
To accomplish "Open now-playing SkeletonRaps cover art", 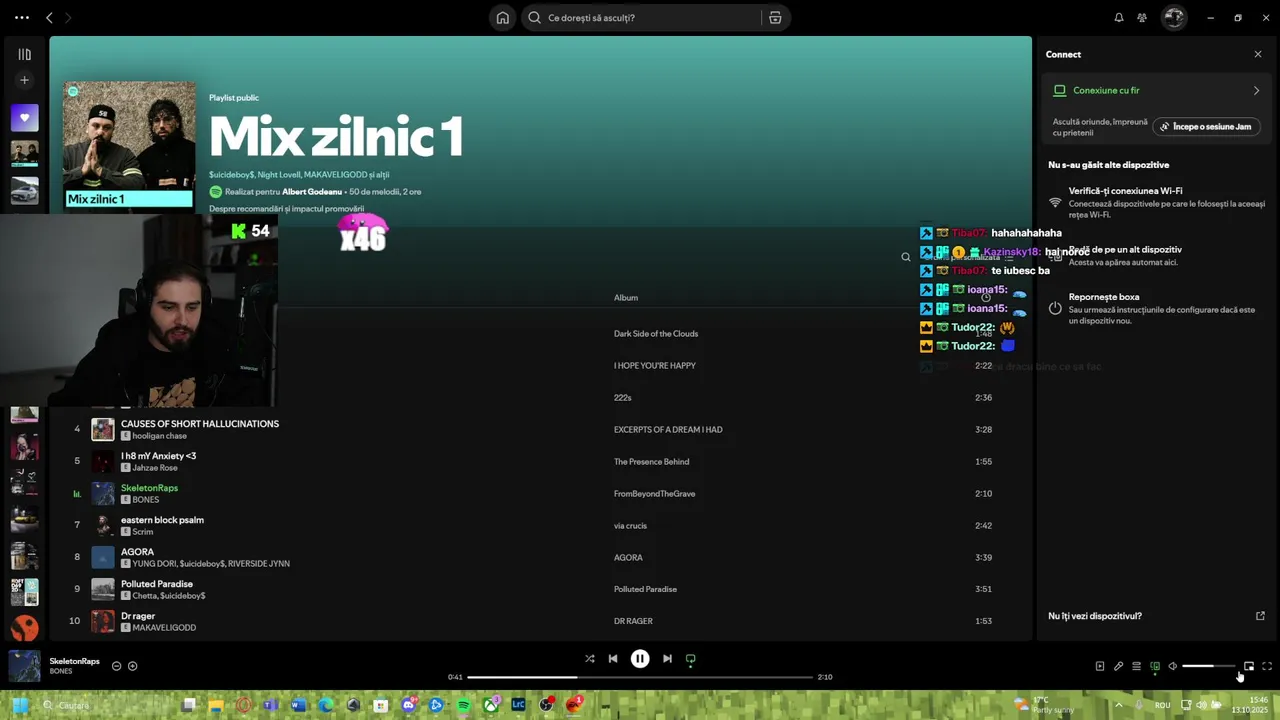I will [x=25, y=666].
